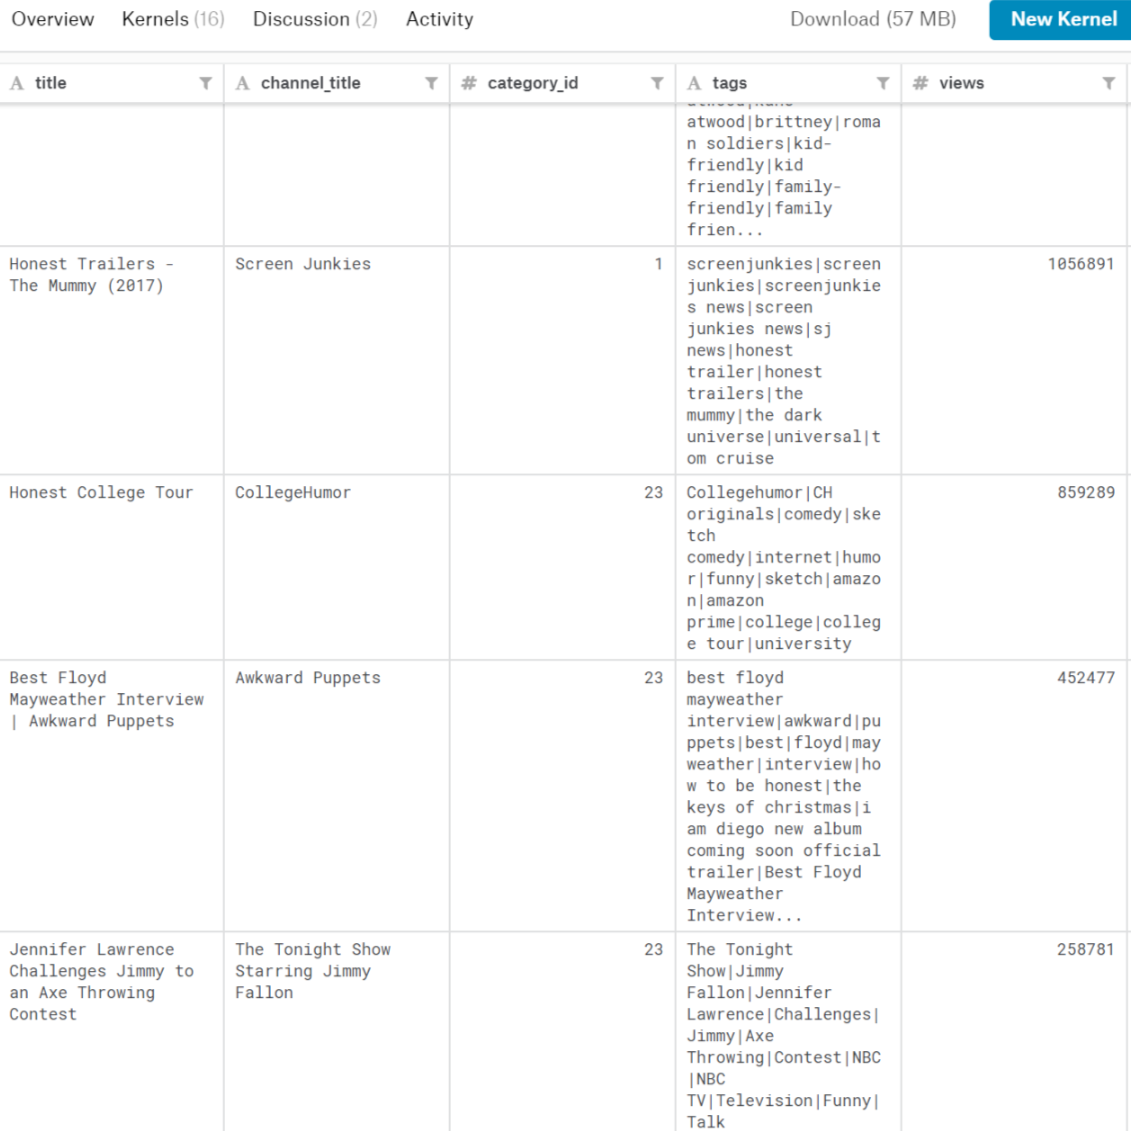This screenshot has height=1131, width=1131.
Task: Open the channel_title column filter
Action: (431, 84)
